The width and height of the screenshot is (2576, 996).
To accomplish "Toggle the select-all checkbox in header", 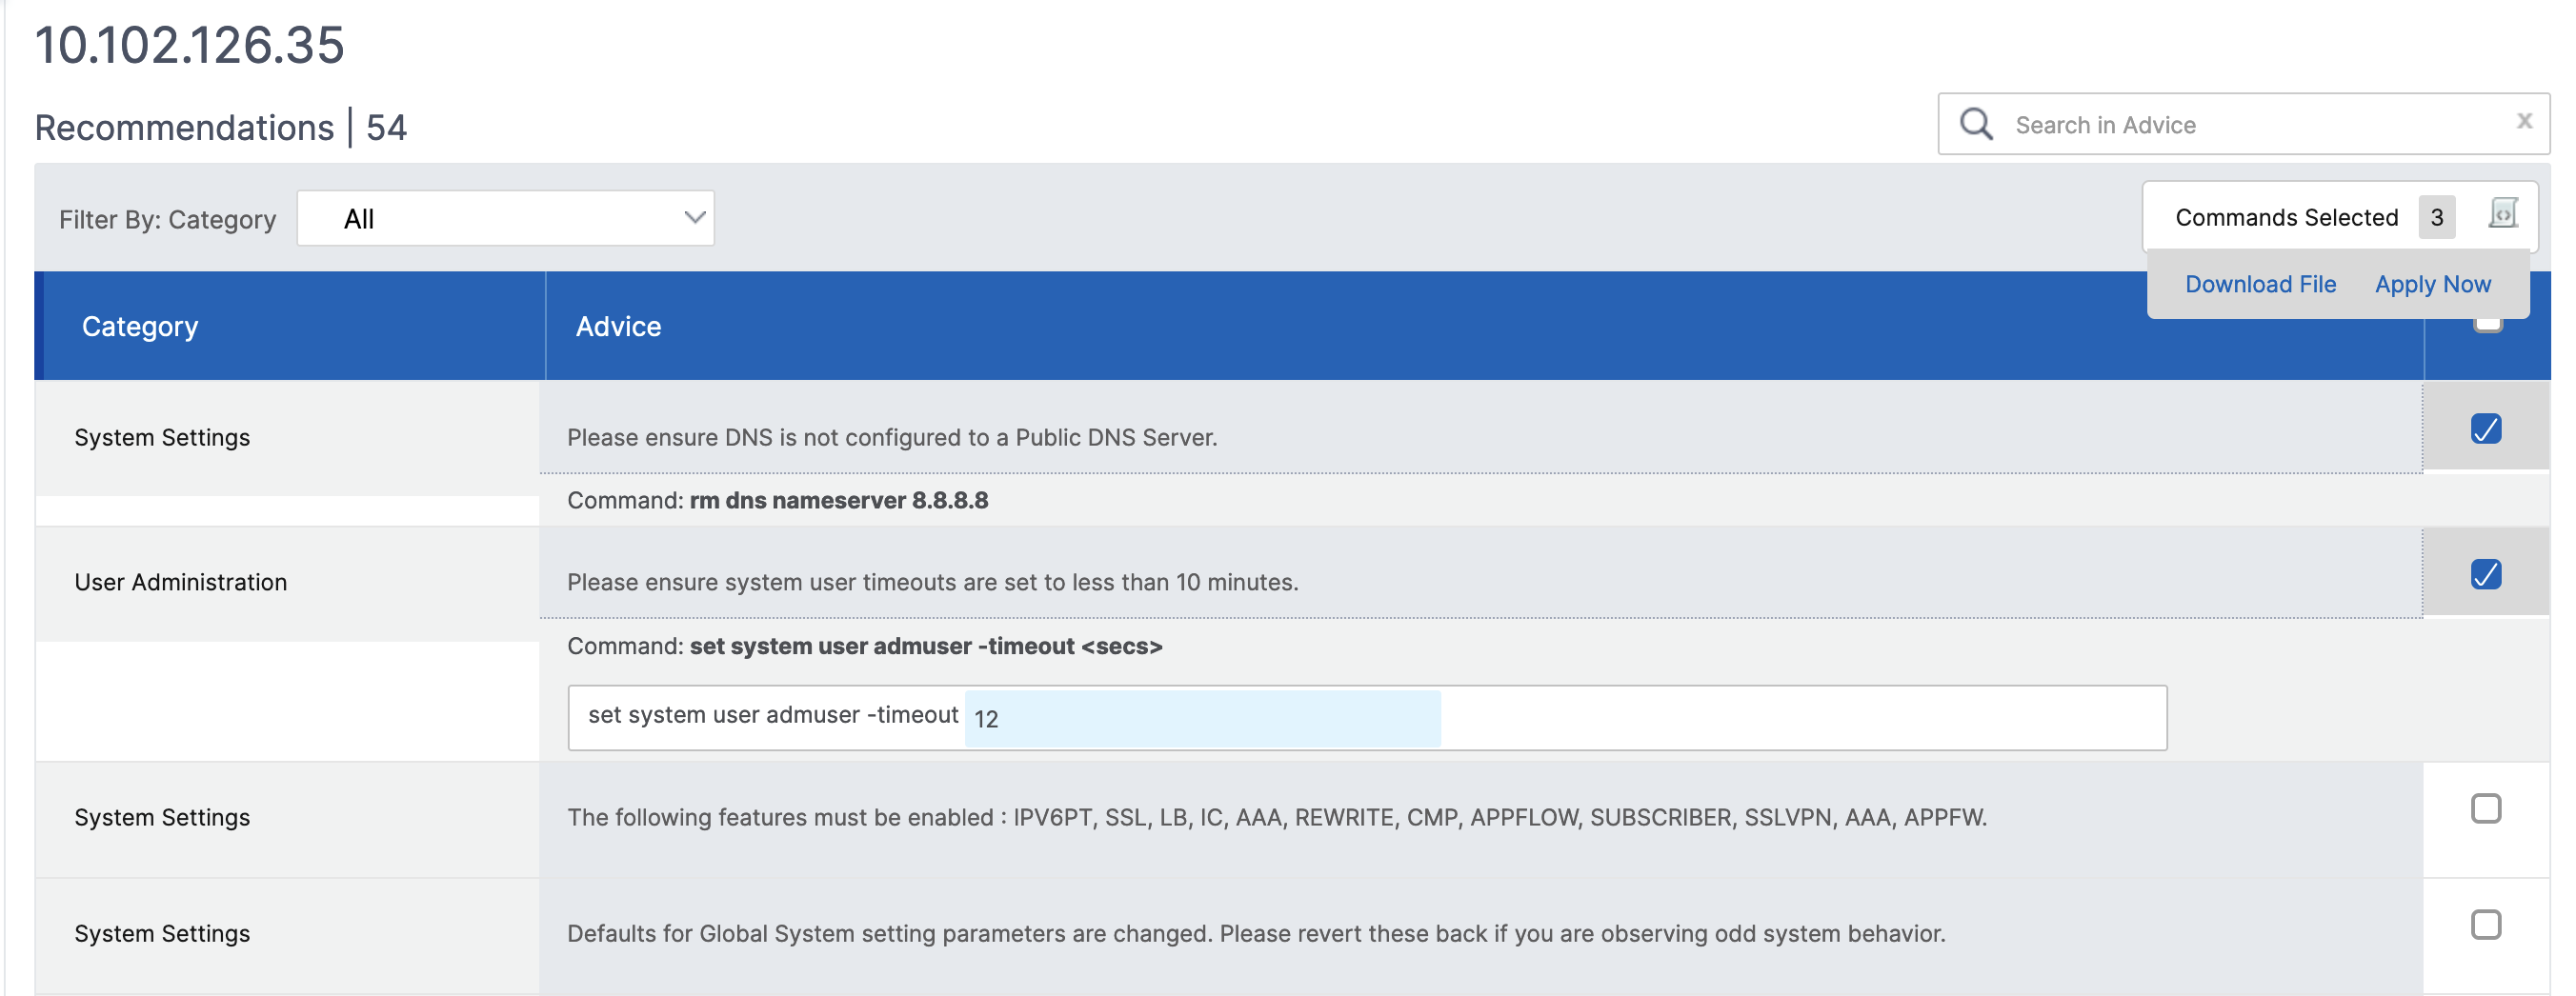I will click(x=2488, y=323).
